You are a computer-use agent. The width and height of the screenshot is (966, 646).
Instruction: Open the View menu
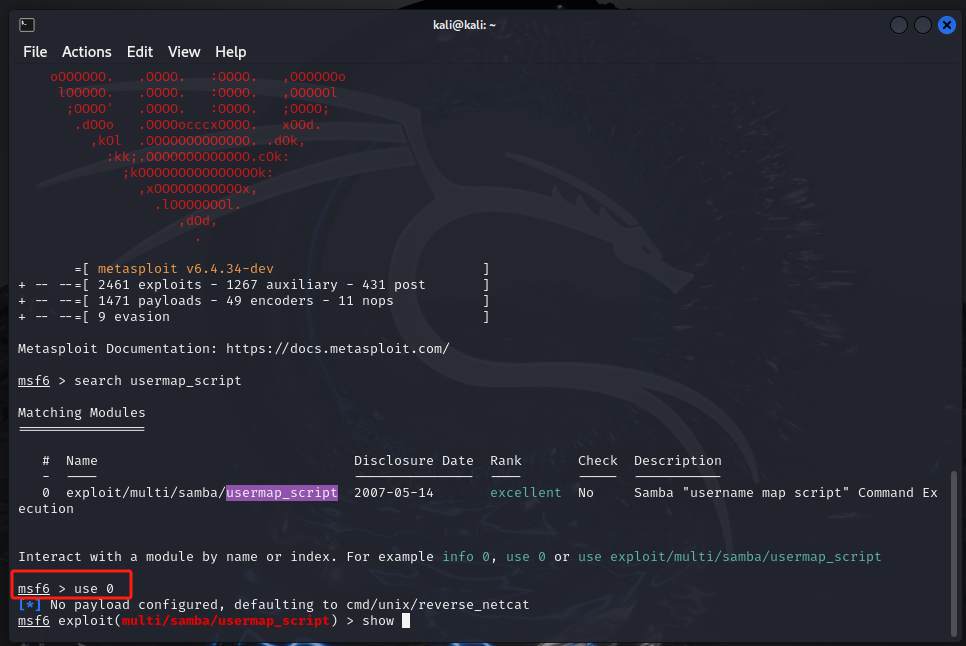[184, 52]
